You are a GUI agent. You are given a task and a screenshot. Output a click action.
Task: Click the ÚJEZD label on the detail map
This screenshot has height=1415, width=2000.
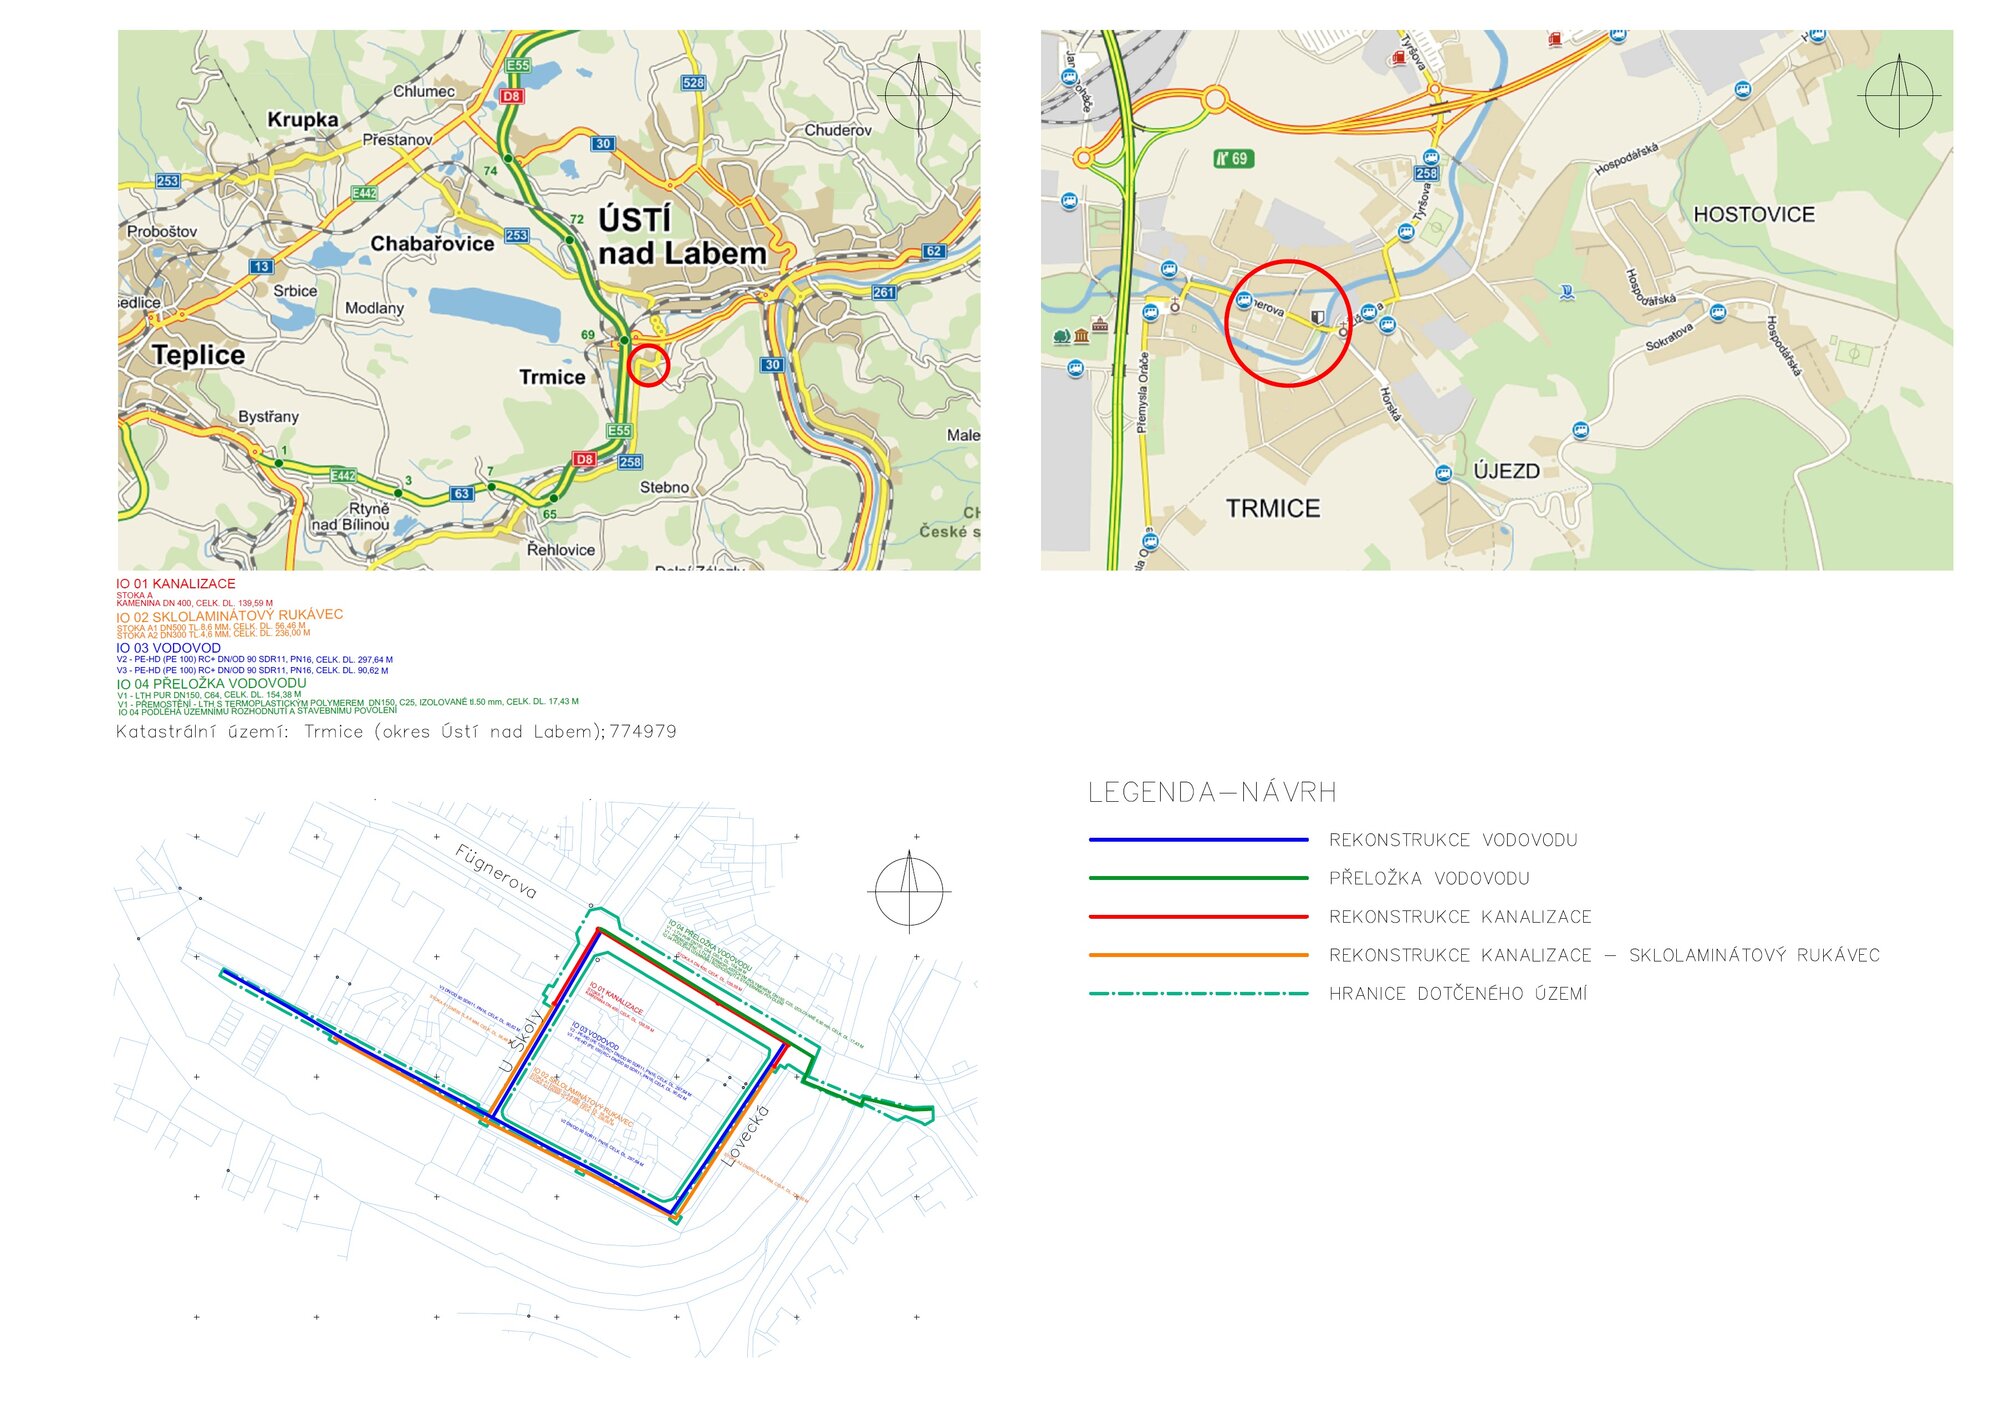[1506, 471]
